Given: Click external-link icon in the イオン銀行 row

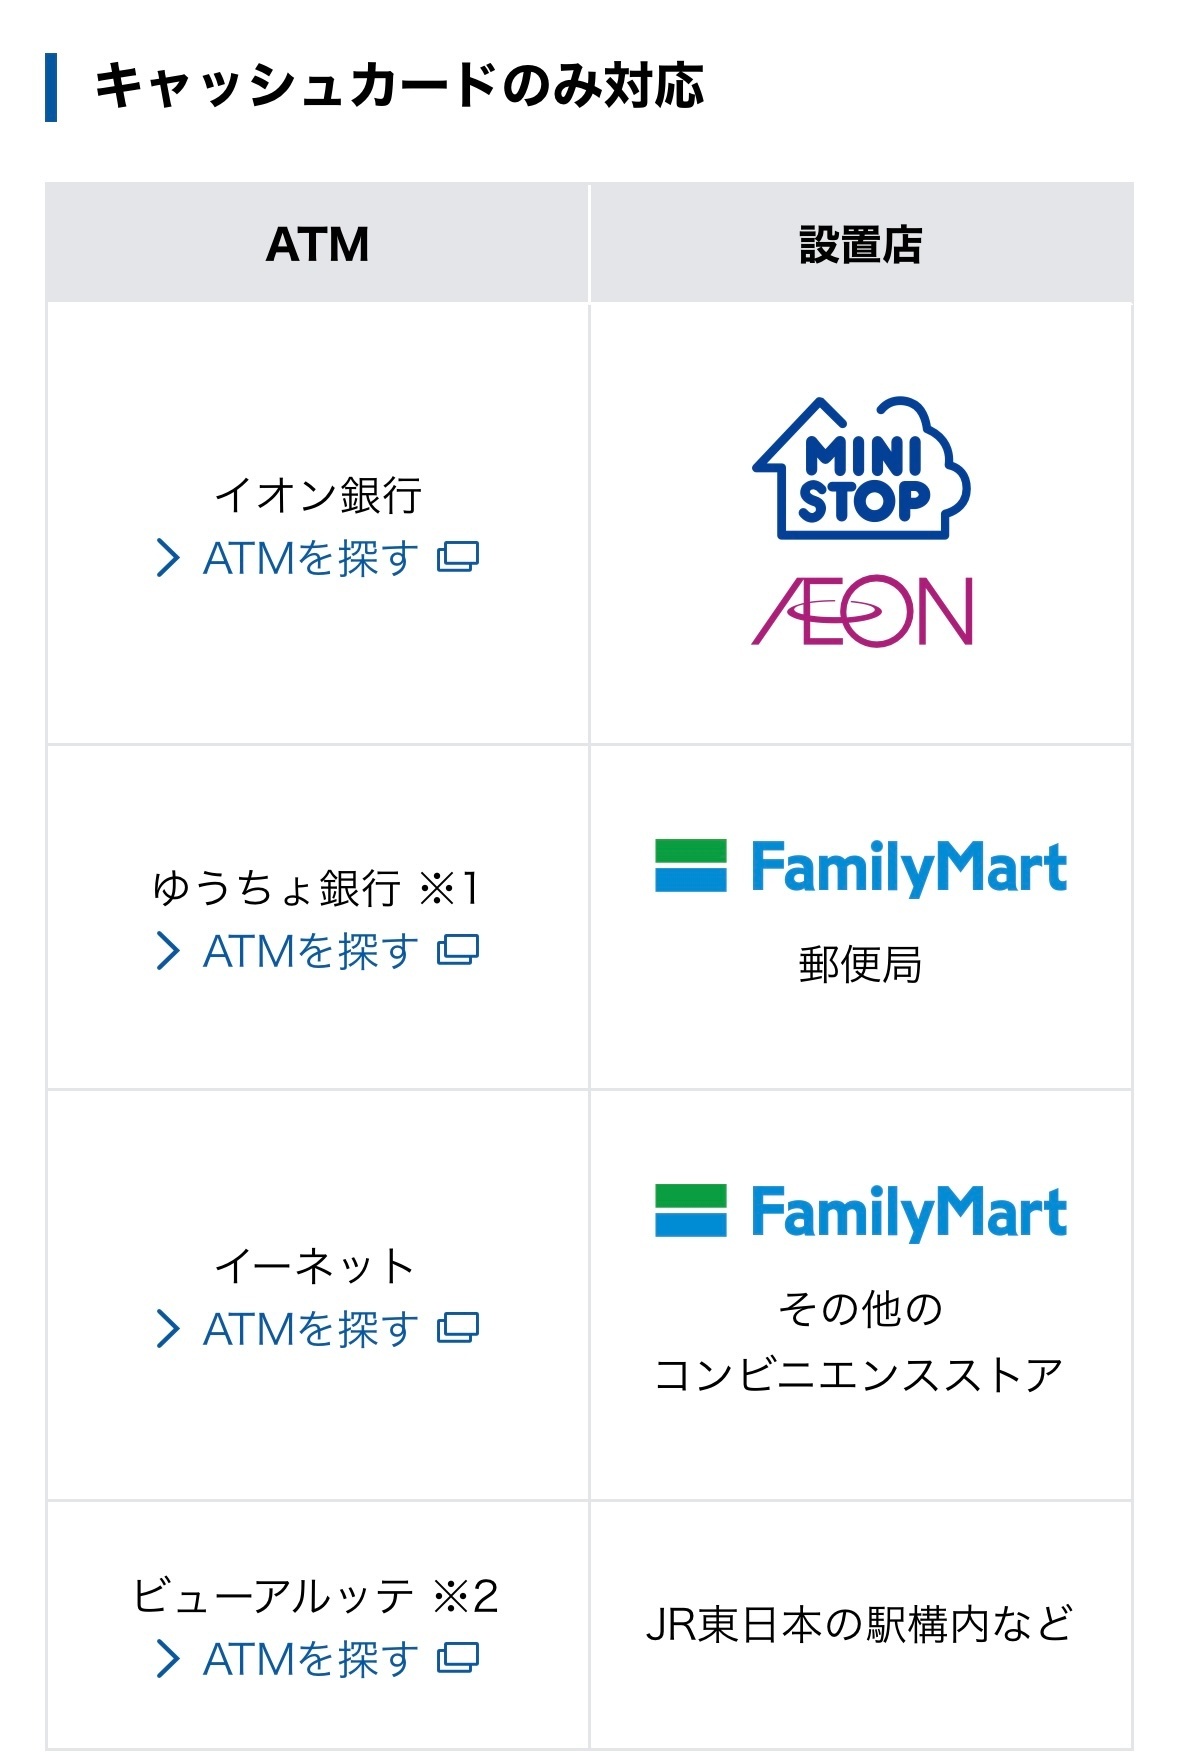Looking at the screenshot, I should click(458, 557).
